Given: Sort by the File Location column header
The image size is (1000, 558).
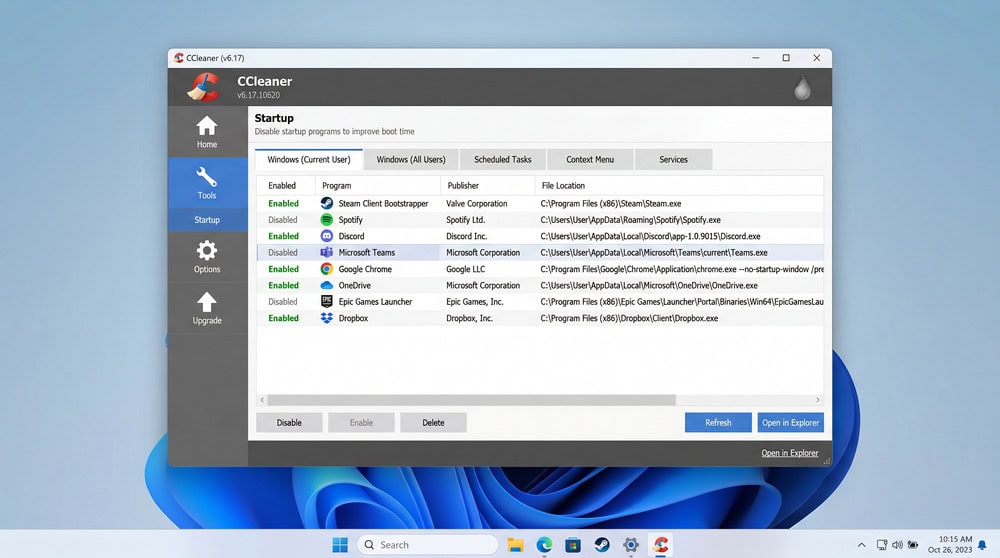Looking at the screenshot, I should pos(679,186).
